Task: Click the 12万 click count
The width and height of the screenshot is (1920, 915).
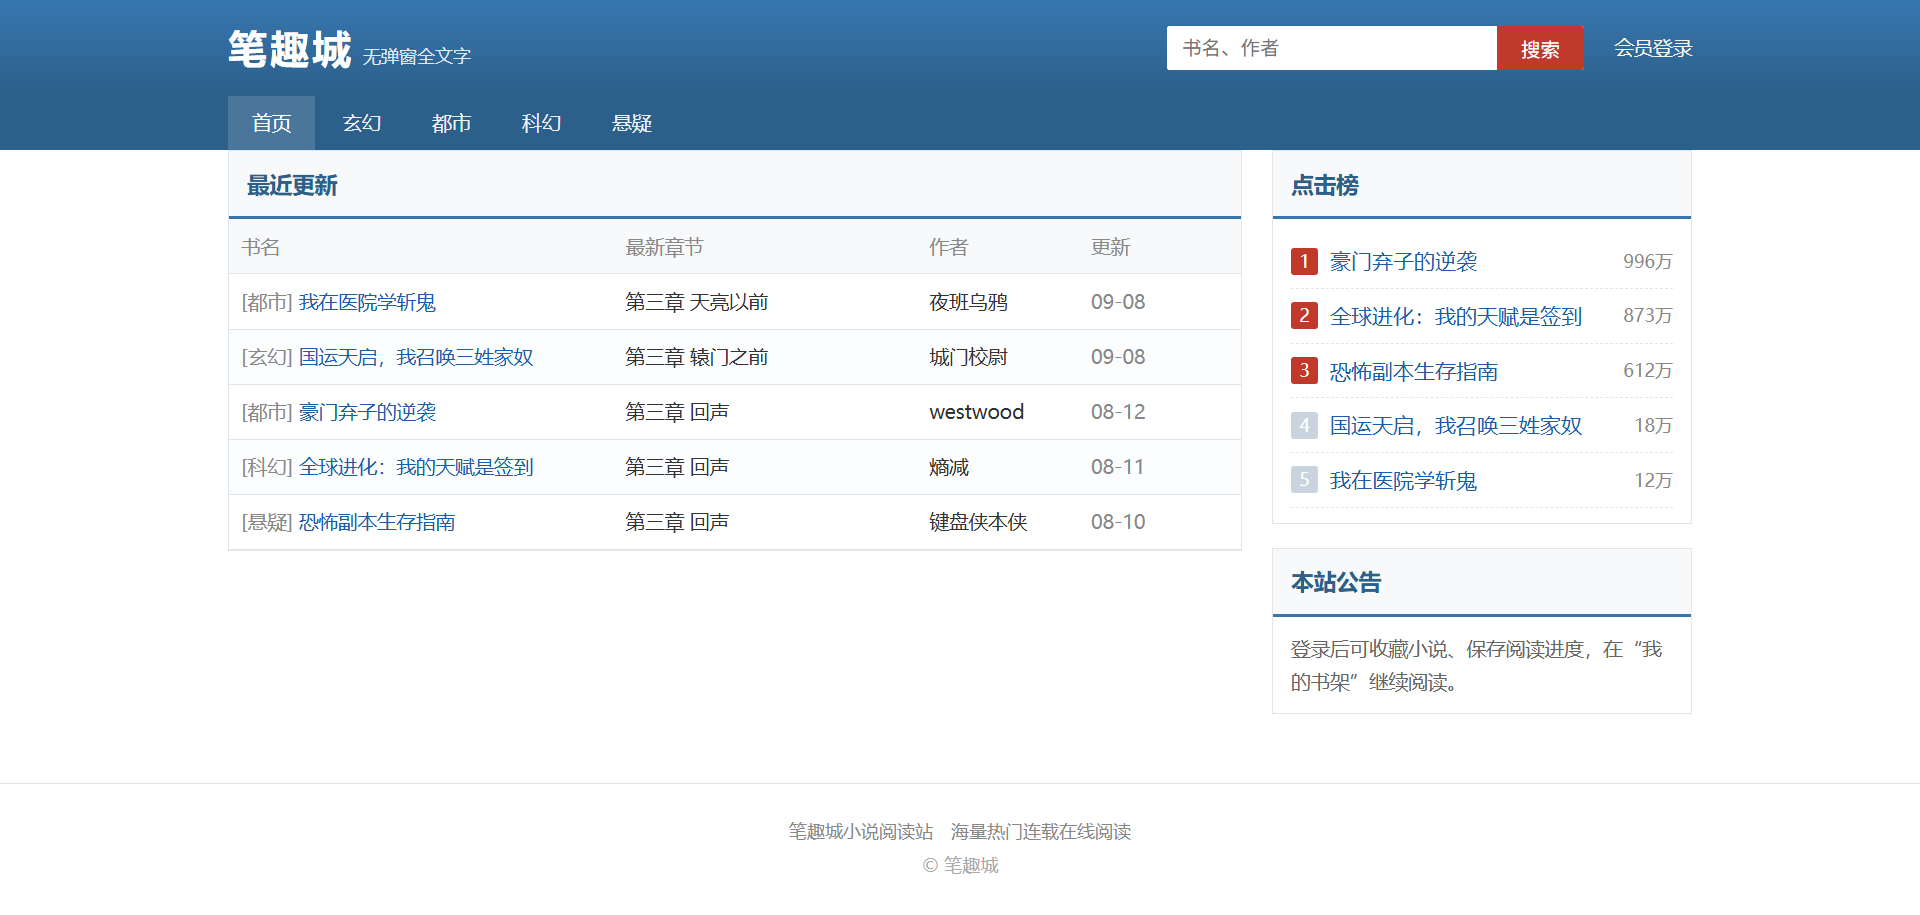Action: click(x=1653, y=481)
